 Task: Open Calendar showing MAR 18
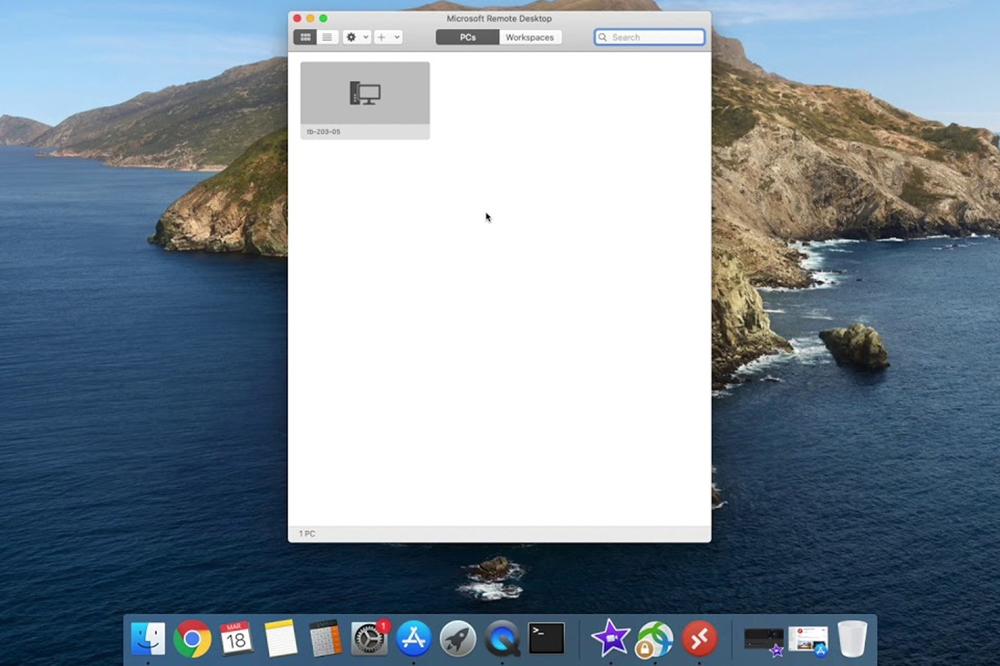[236, 639]
